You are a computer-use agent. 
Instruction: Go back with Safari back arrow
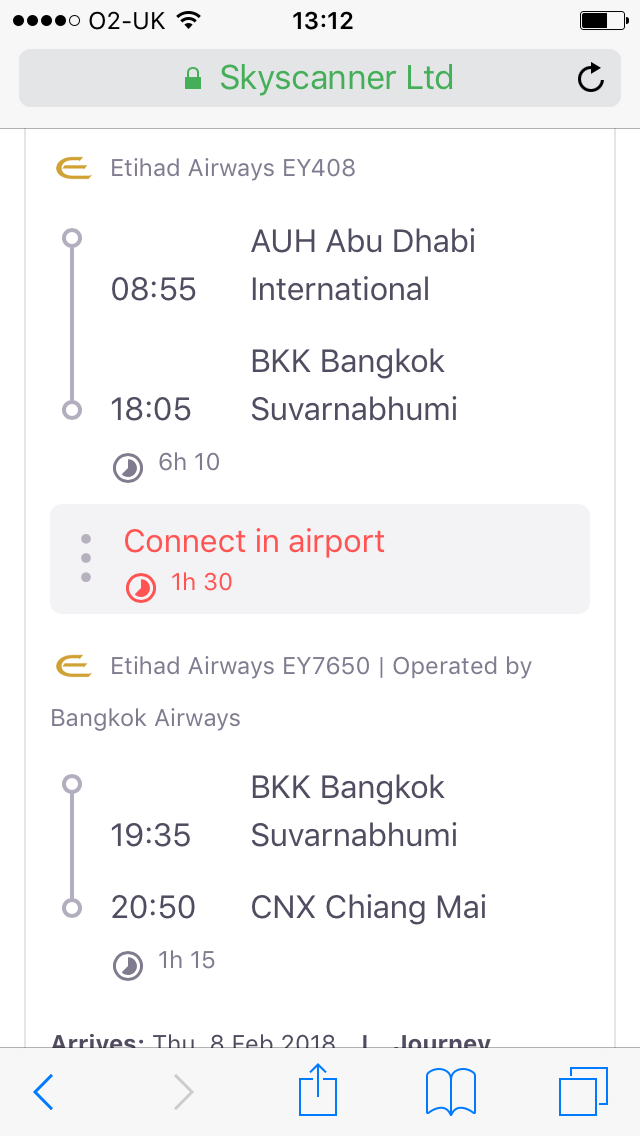pos(43,1092)
